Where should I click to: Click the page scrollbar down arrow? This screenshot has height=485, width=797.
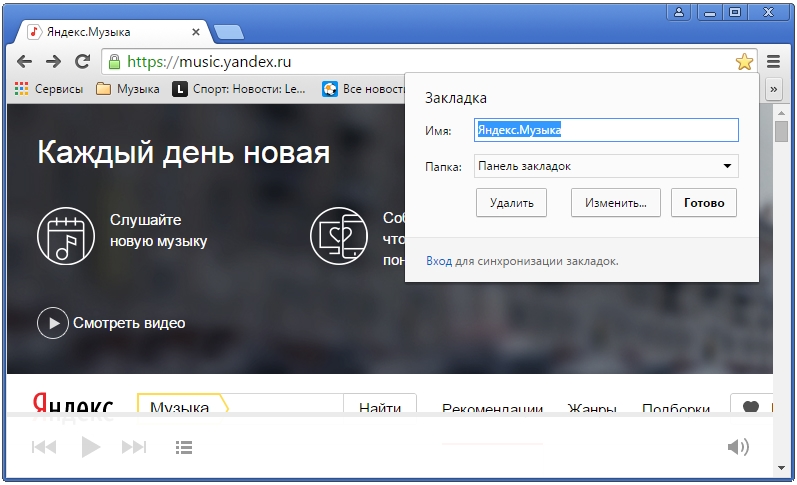781,468
